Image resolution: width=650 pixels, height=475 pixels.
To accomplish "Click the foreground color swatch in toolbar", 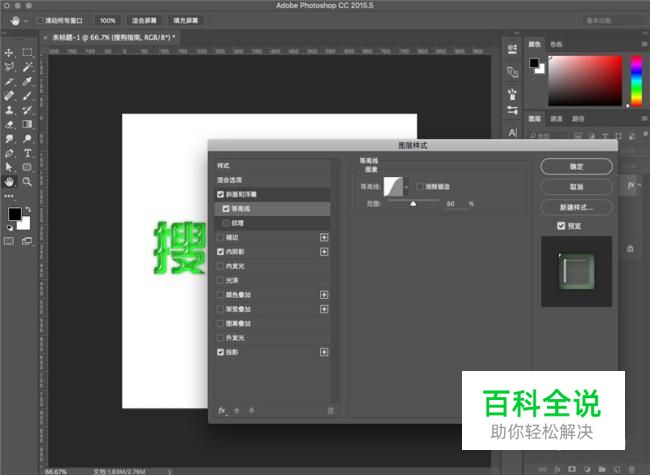I will coord(15,214).
